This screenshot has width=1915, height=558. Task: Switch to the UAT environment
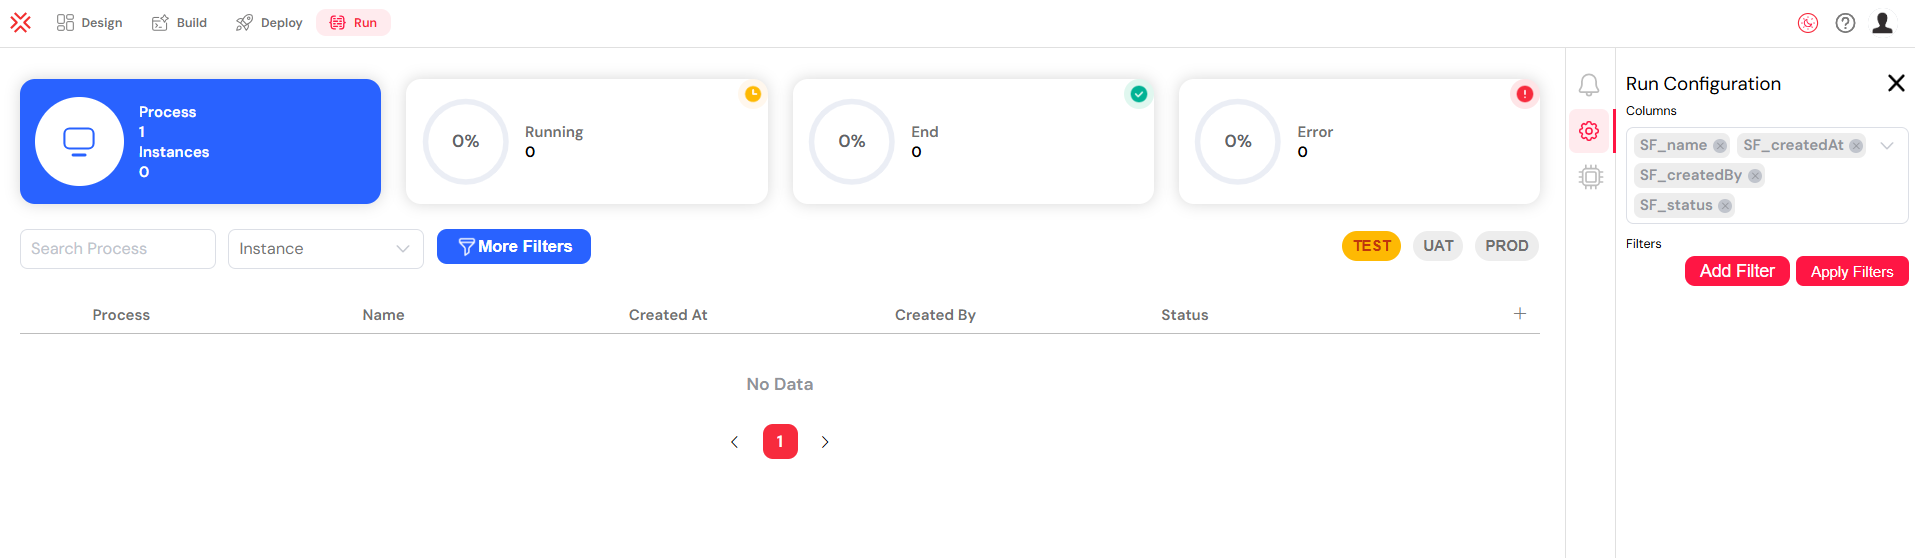(1438, 246)
